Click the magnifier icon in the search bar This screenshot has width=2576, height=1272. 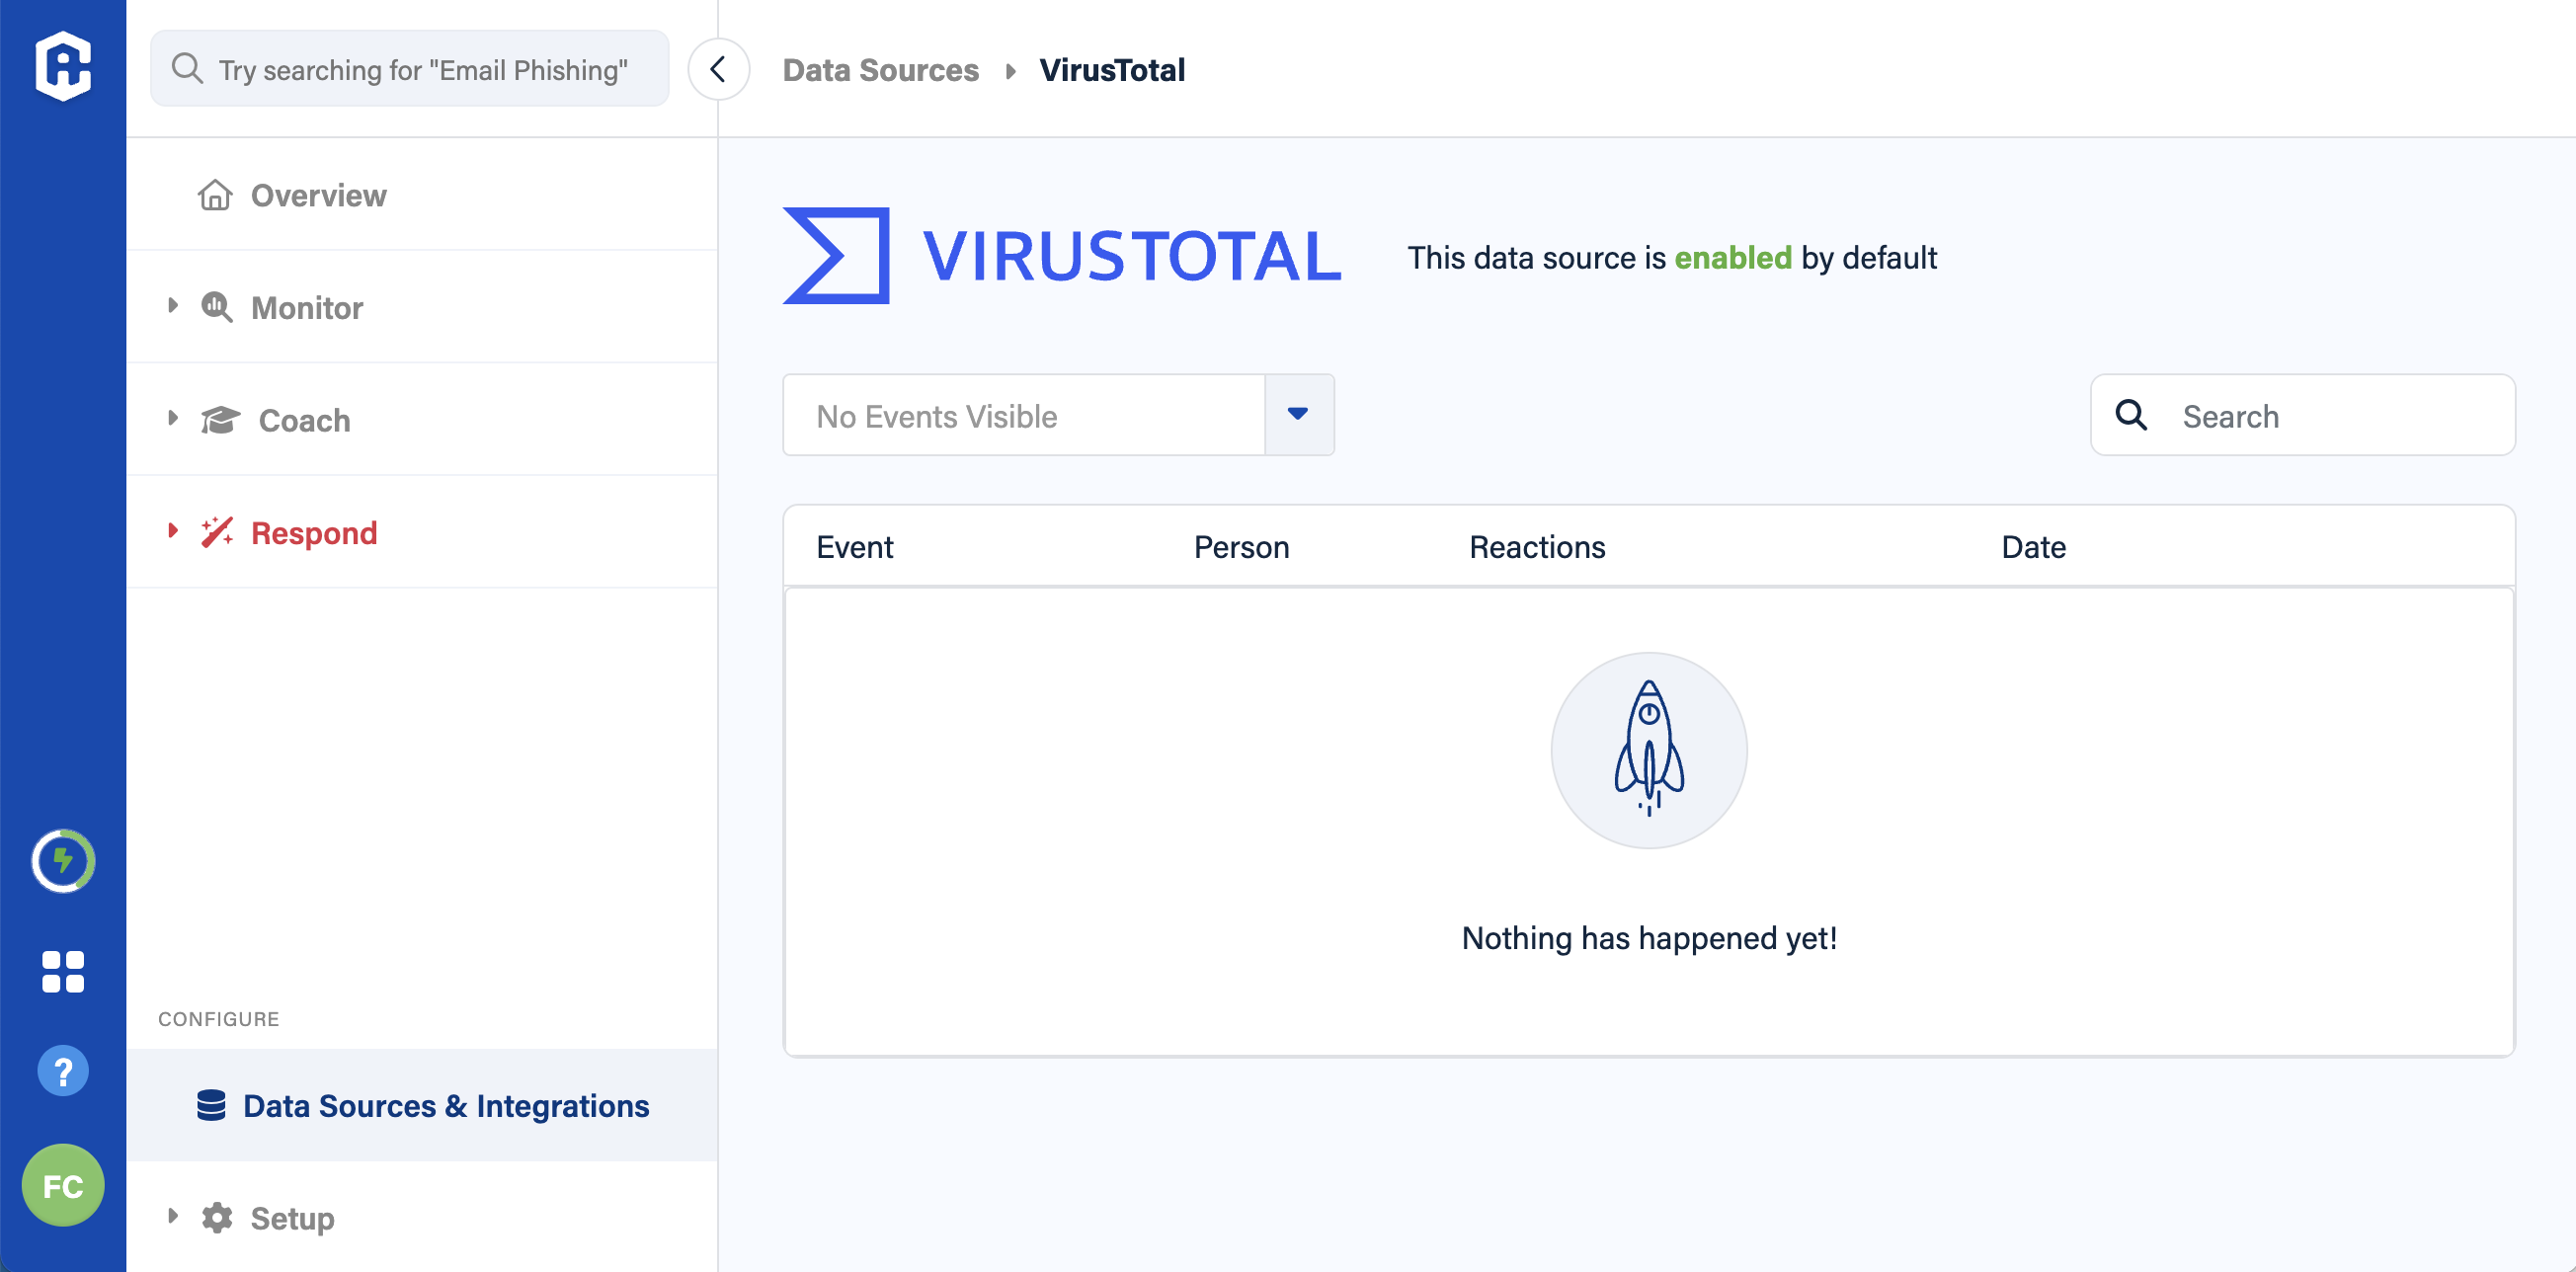[x=187, y=69]
